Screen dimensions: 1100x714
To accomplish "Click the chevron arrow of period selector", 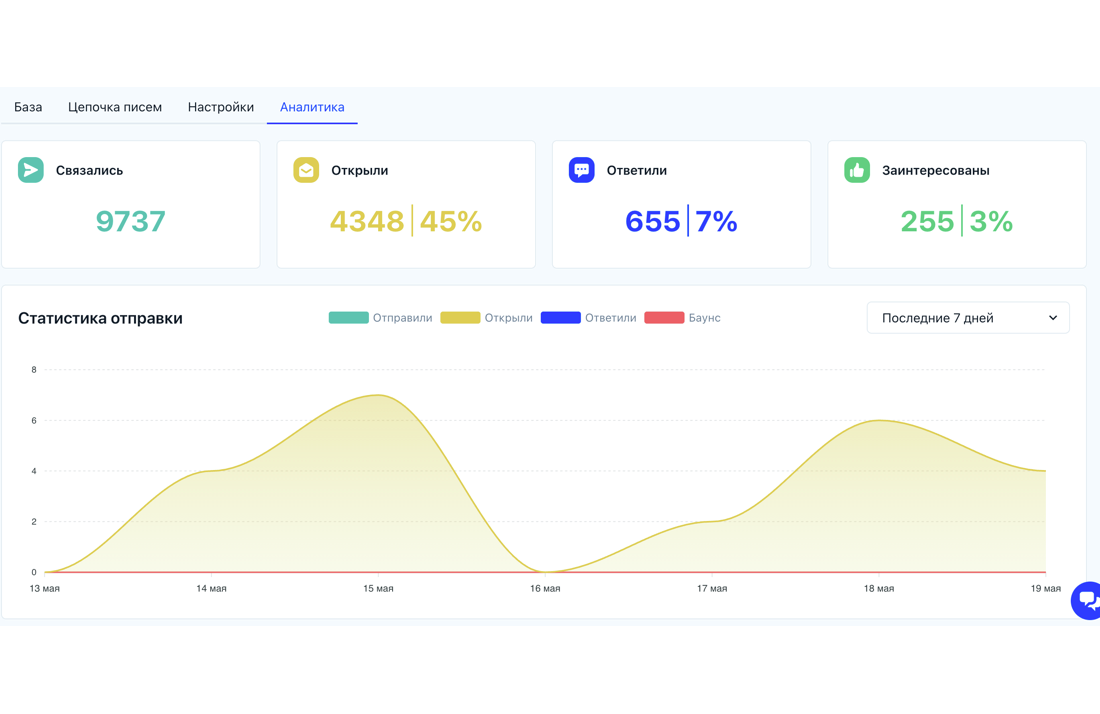I will (x=1052, y=318).
